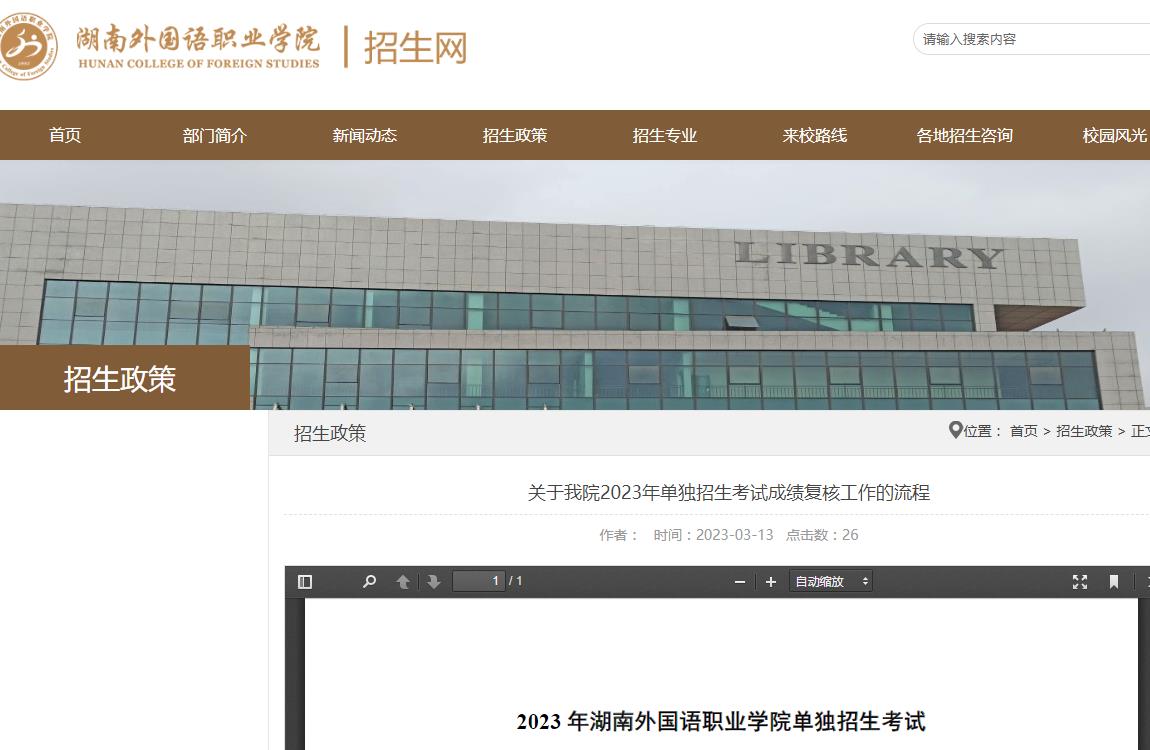Zoom out the PDF

click(x=739, y=581)
